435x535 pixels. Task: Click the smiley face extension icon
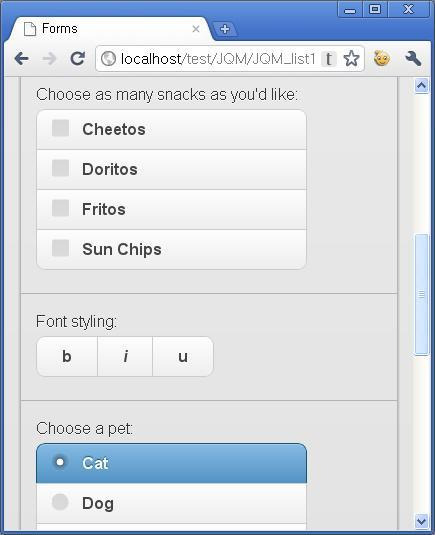pos(382,58)
